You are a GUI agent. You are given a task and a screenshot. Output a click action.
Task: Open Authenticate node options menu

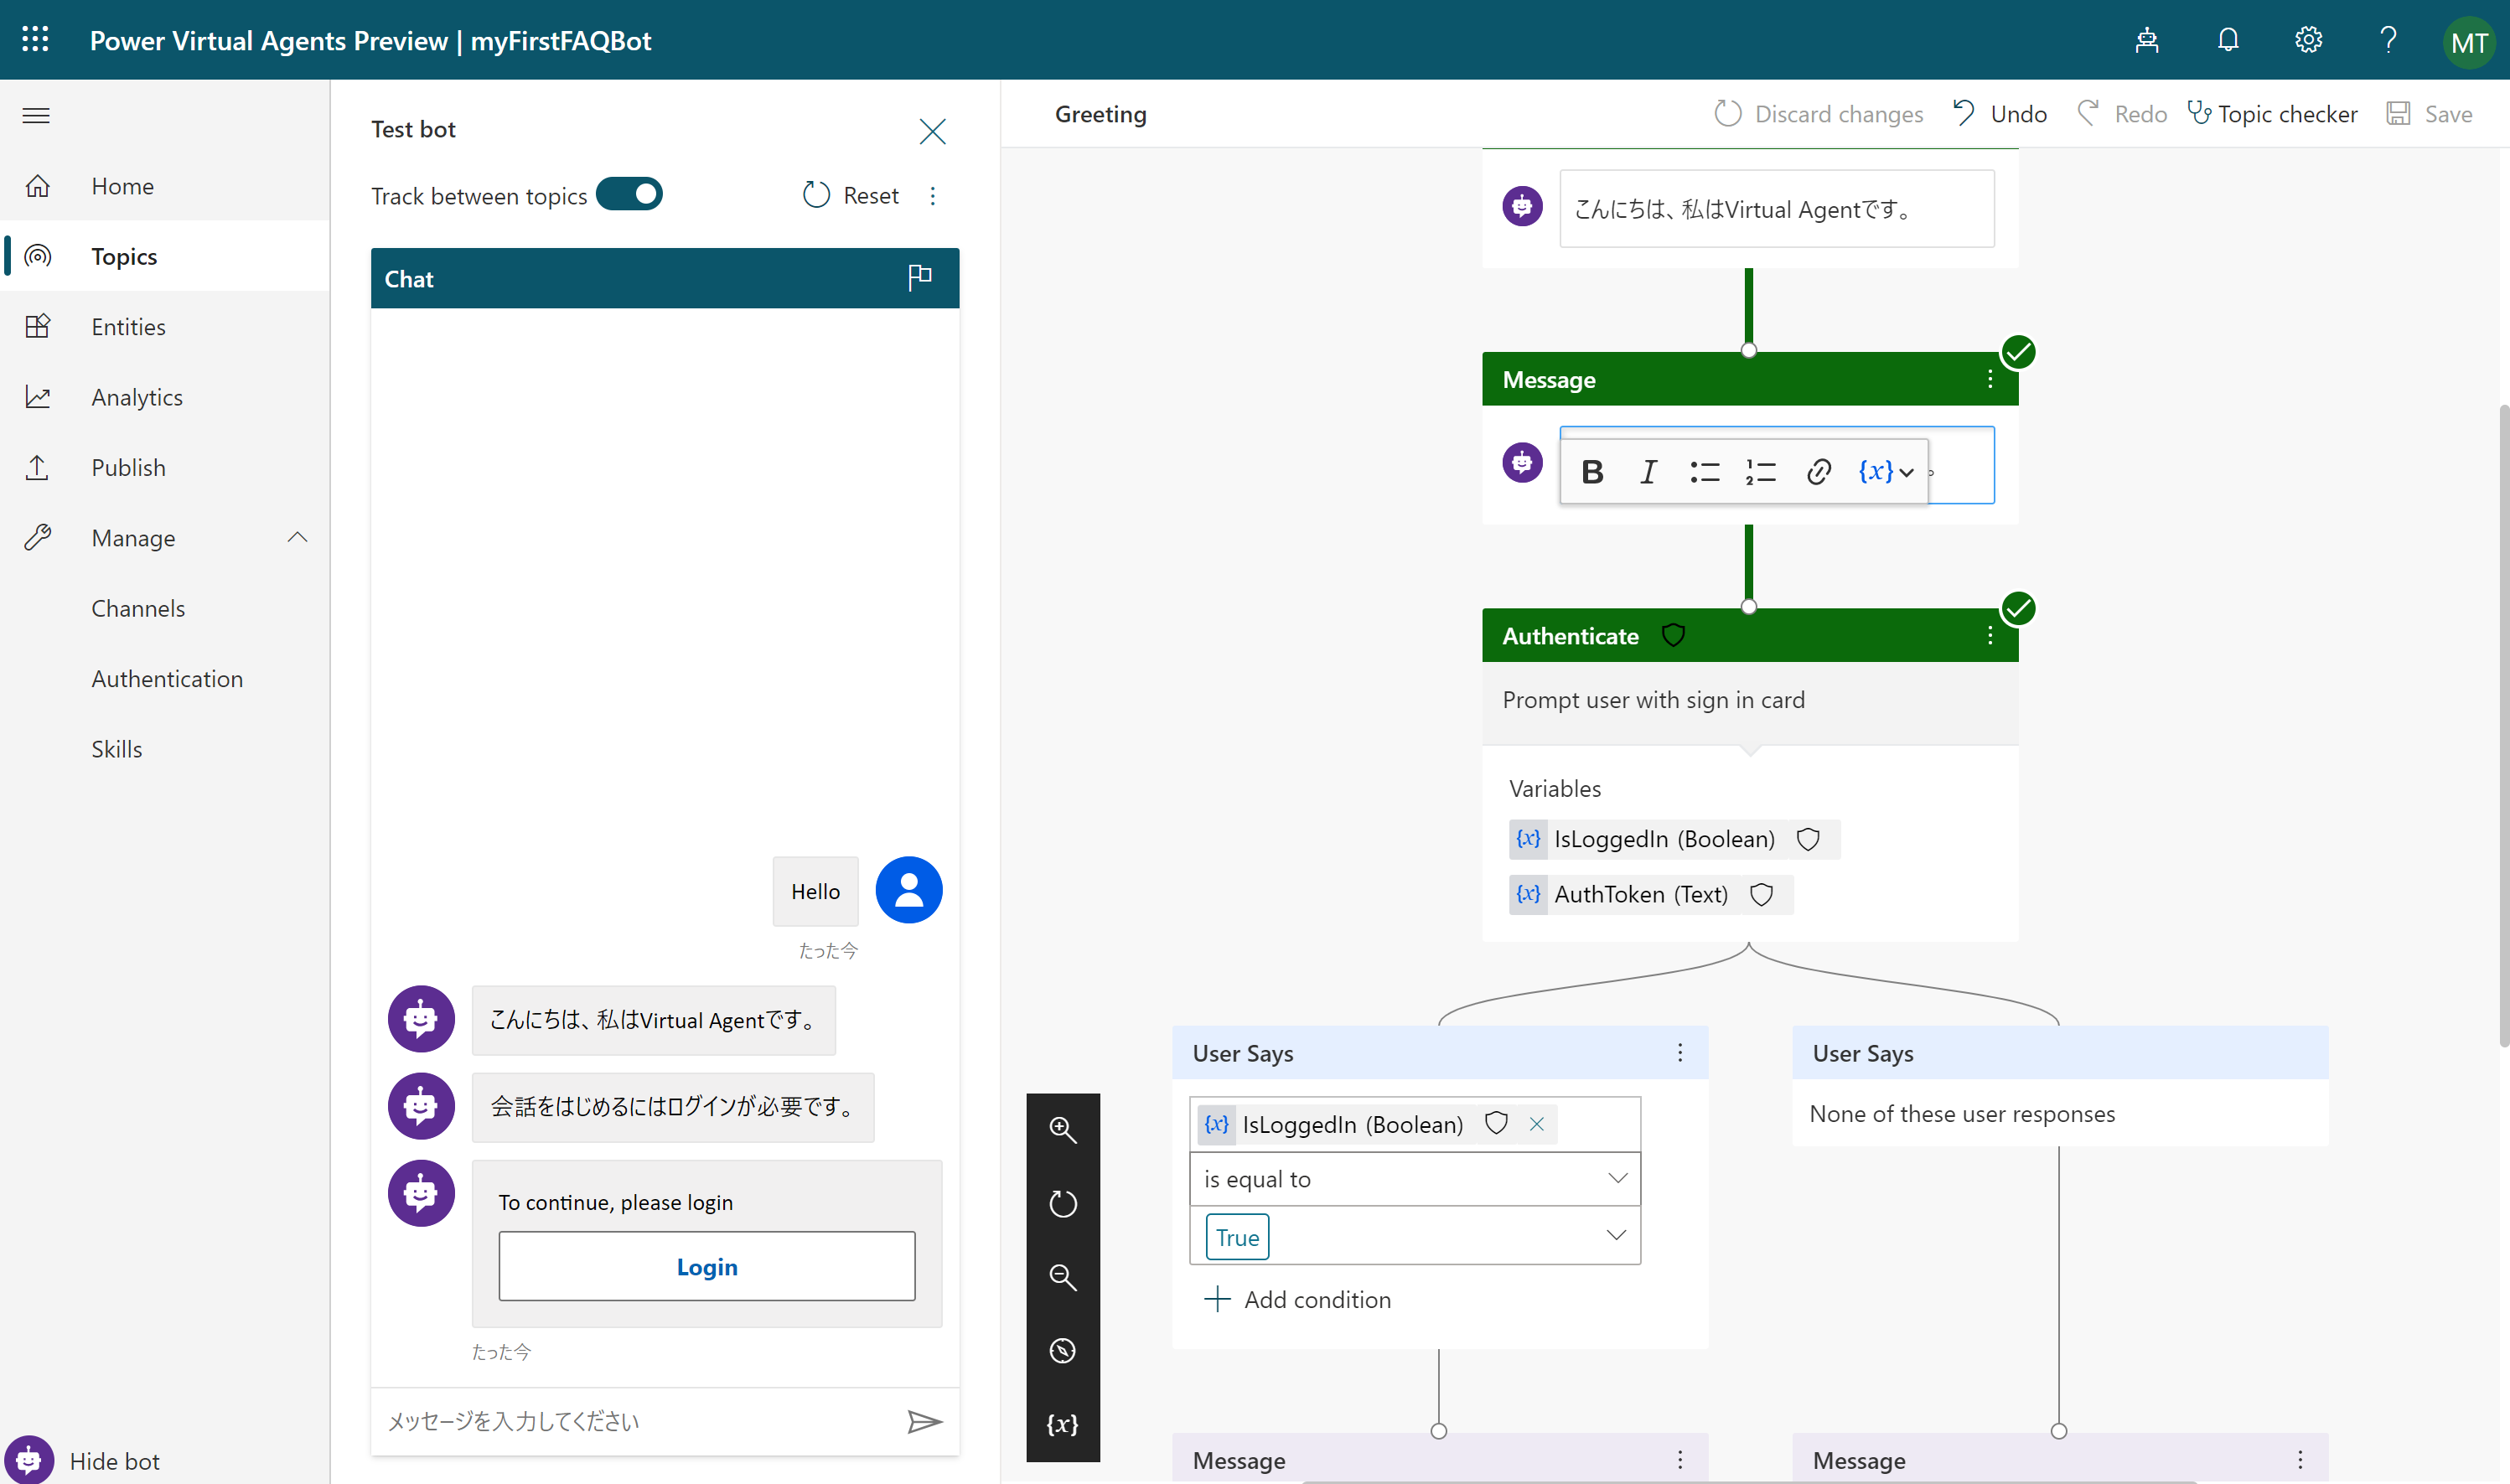tap(1990, 635)
